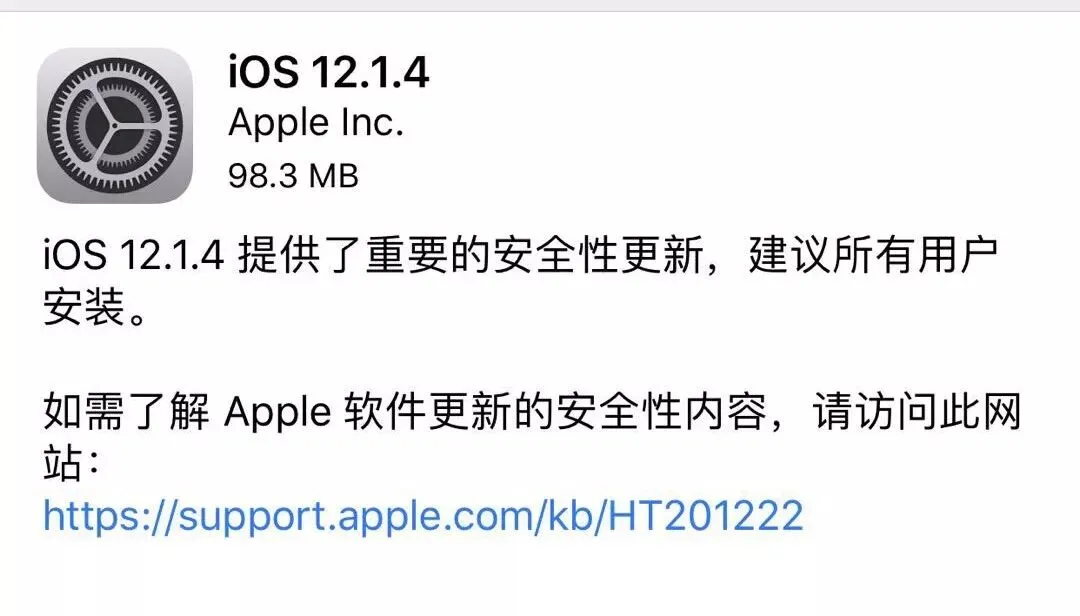
Task: Tap iOS 12.1.4 at the description start
Action: click(134, 256)
